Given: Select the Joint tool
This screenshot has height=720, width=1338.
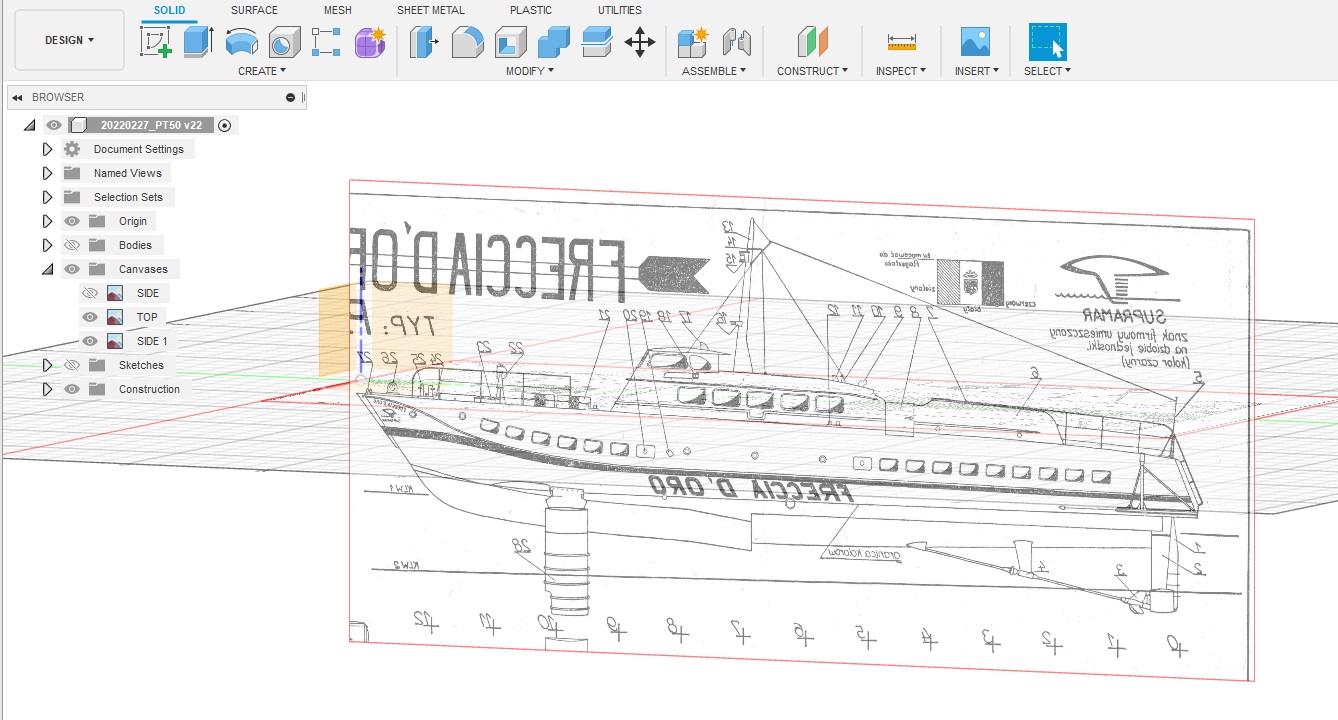Looking at the screenshot, I should (x=736, y=42).
